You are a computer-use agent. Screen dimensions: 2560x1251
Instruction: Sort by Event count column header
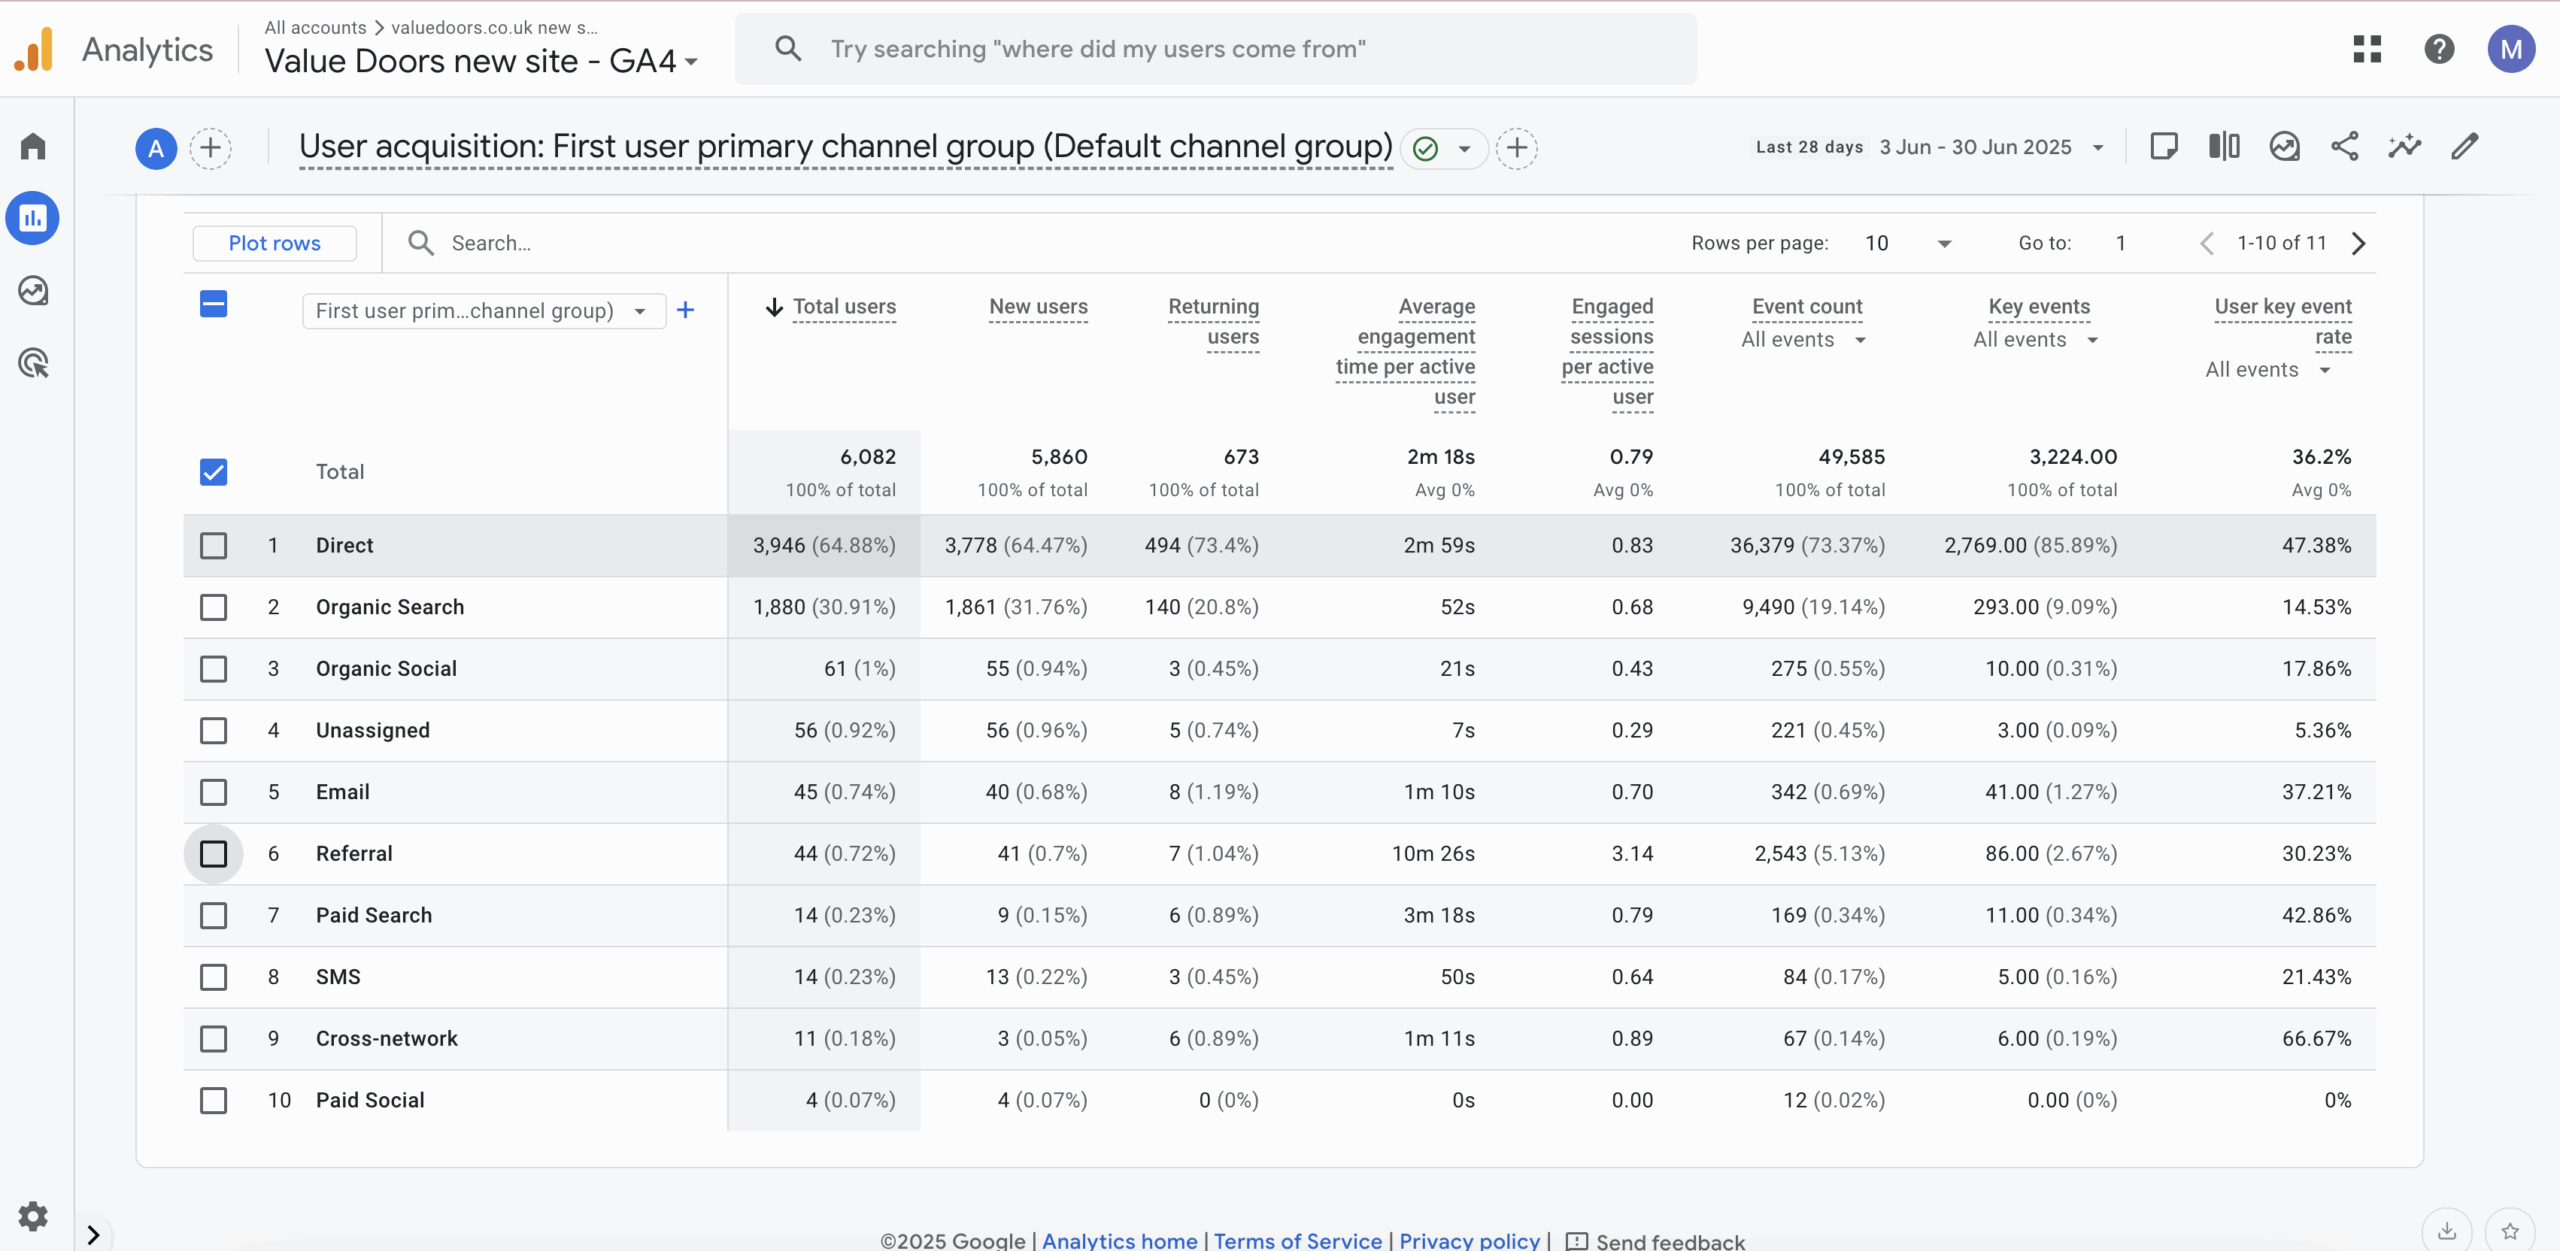1807,307
